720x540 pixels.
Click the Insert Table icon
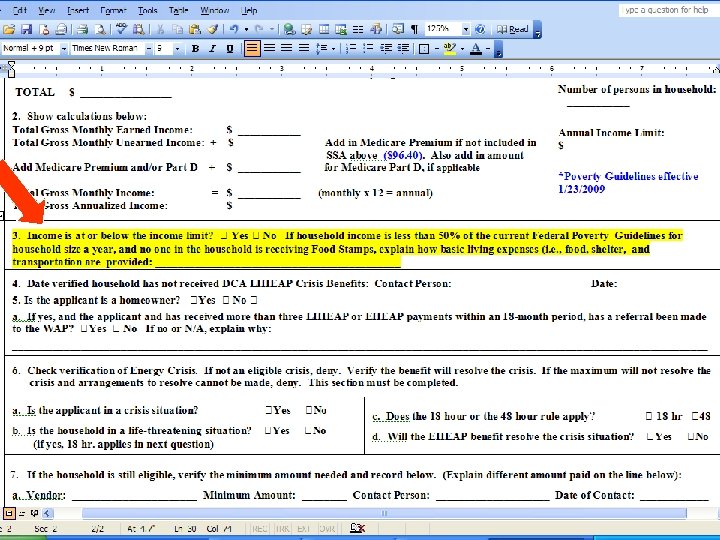pos(324,29)
